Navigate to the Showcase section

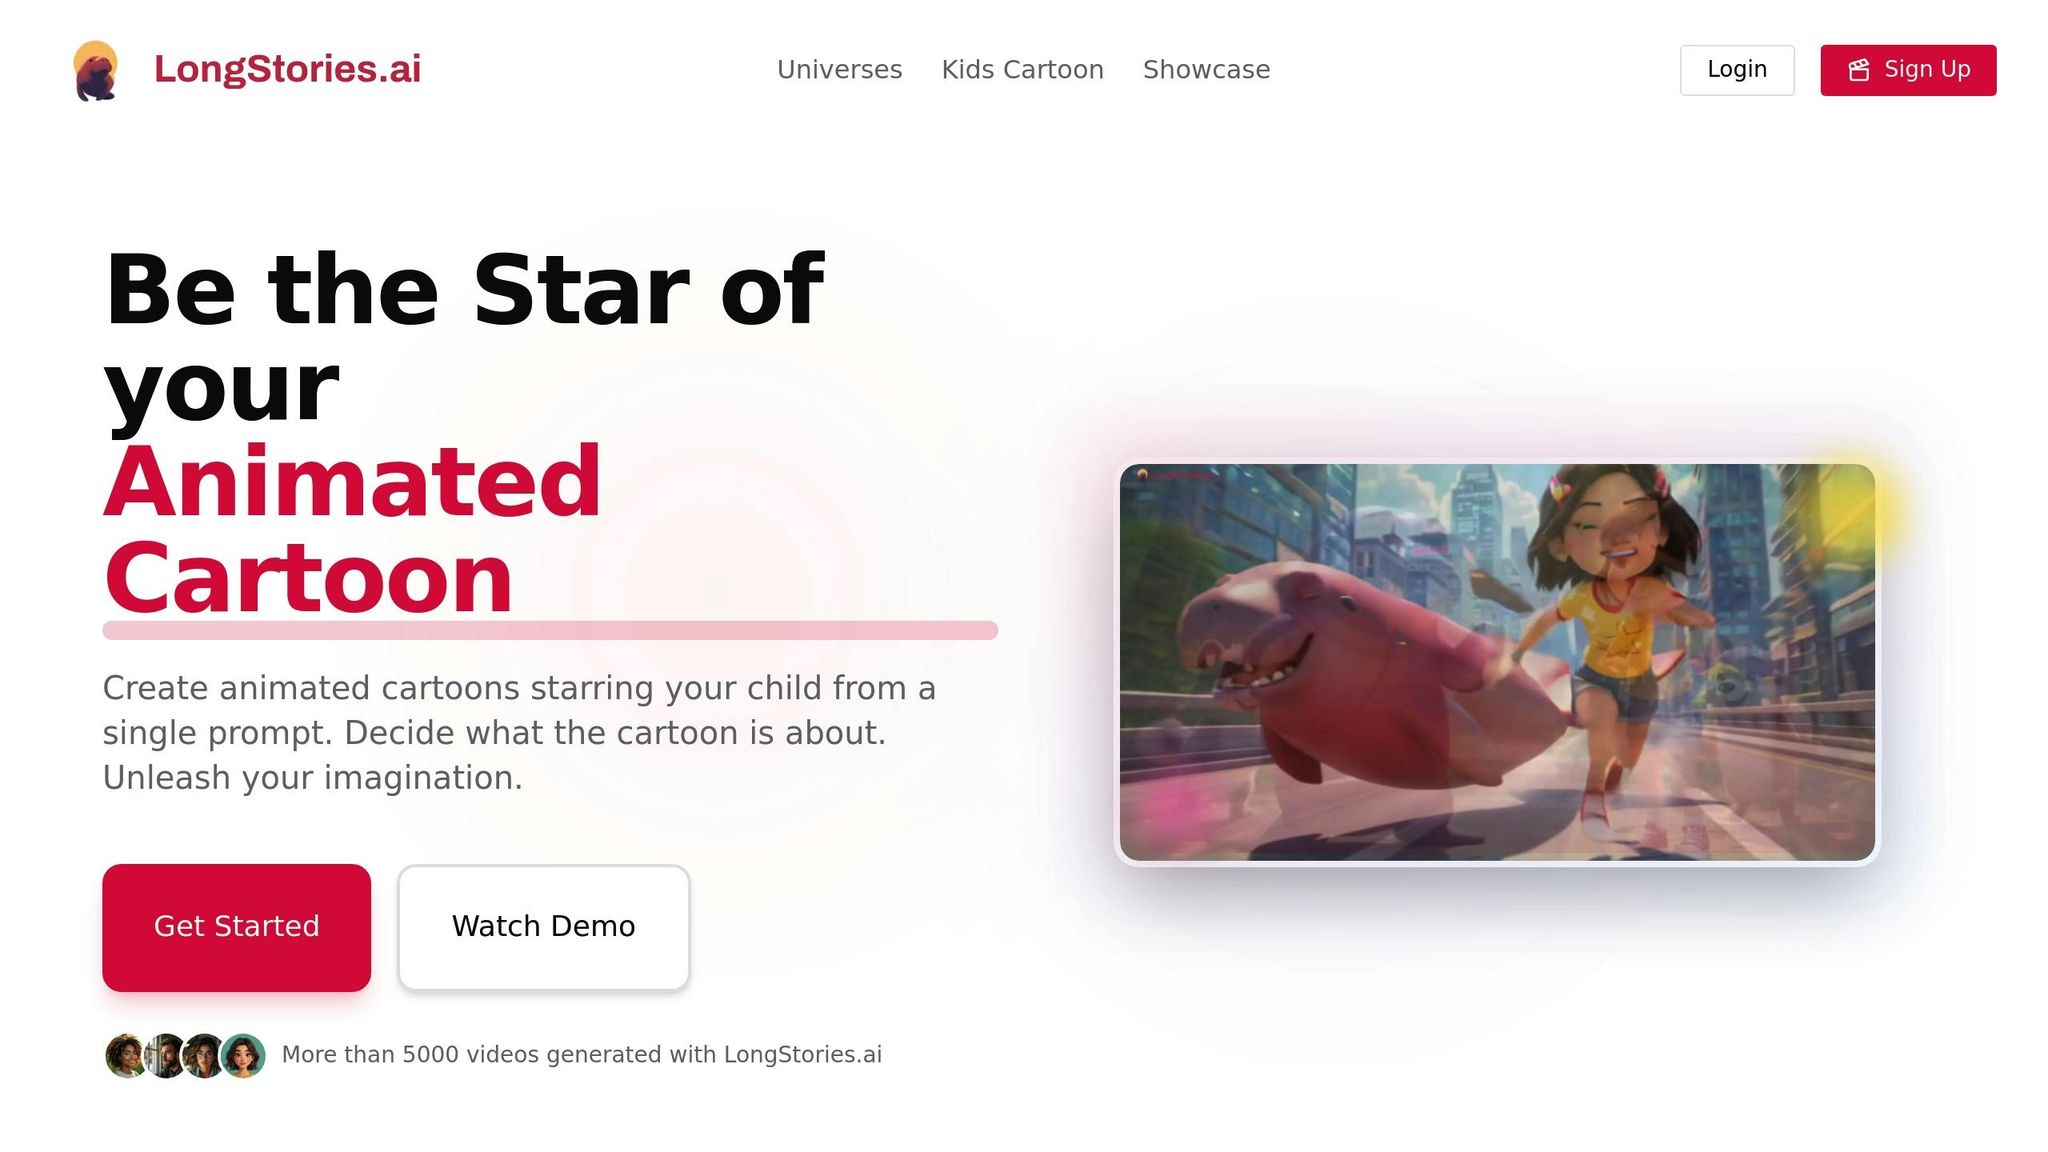click(1206, 70)
